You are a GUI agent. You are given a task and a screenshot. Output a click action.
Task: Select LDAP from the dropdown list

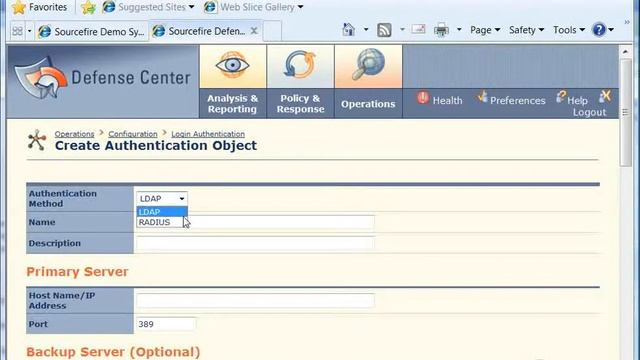pos(162,212)
